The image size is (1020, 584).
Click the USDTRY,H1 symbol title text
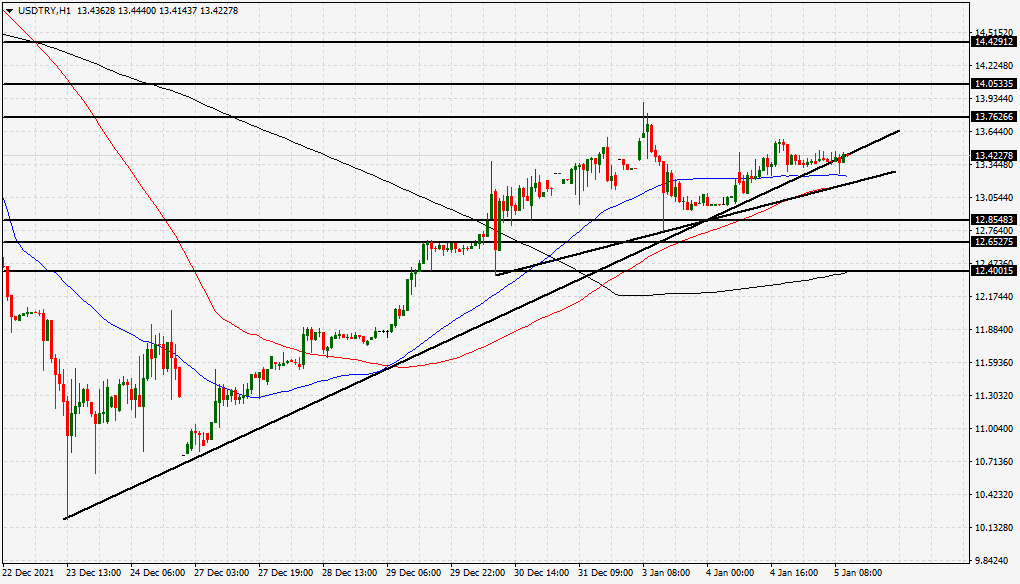tap(44, 11)
